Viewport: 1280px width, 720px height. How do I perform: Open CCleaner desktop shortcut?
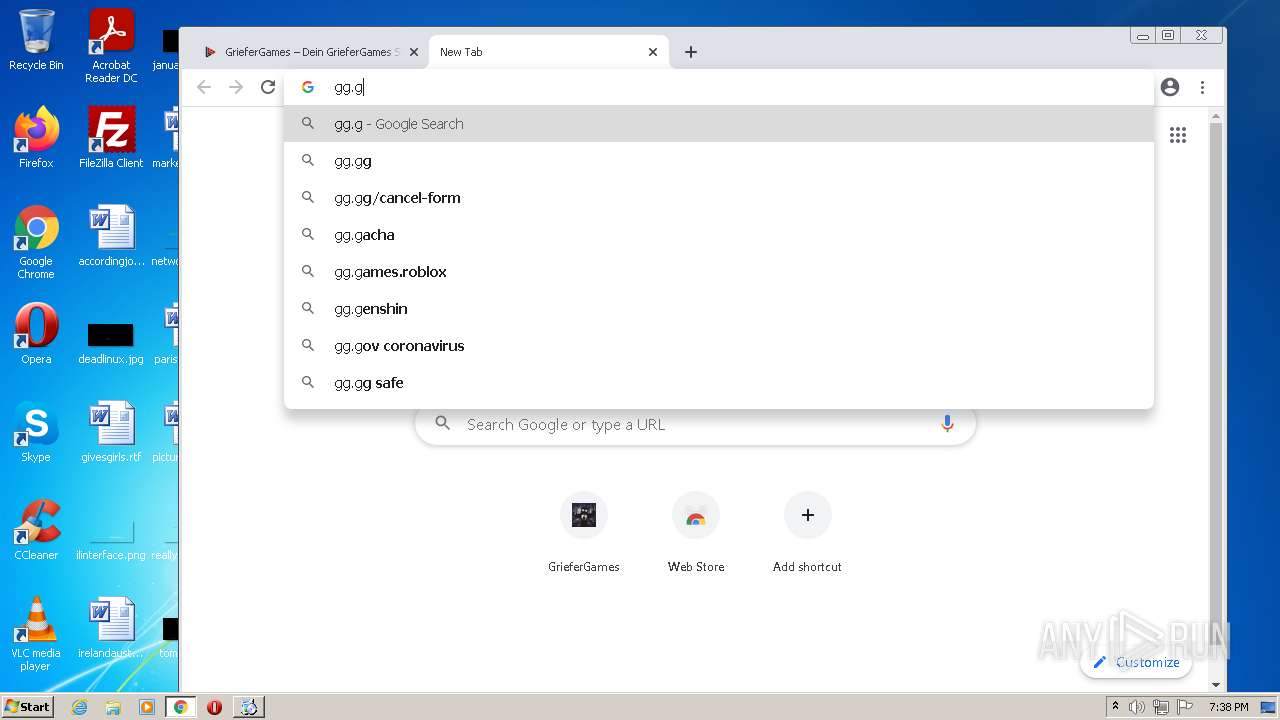36,530
